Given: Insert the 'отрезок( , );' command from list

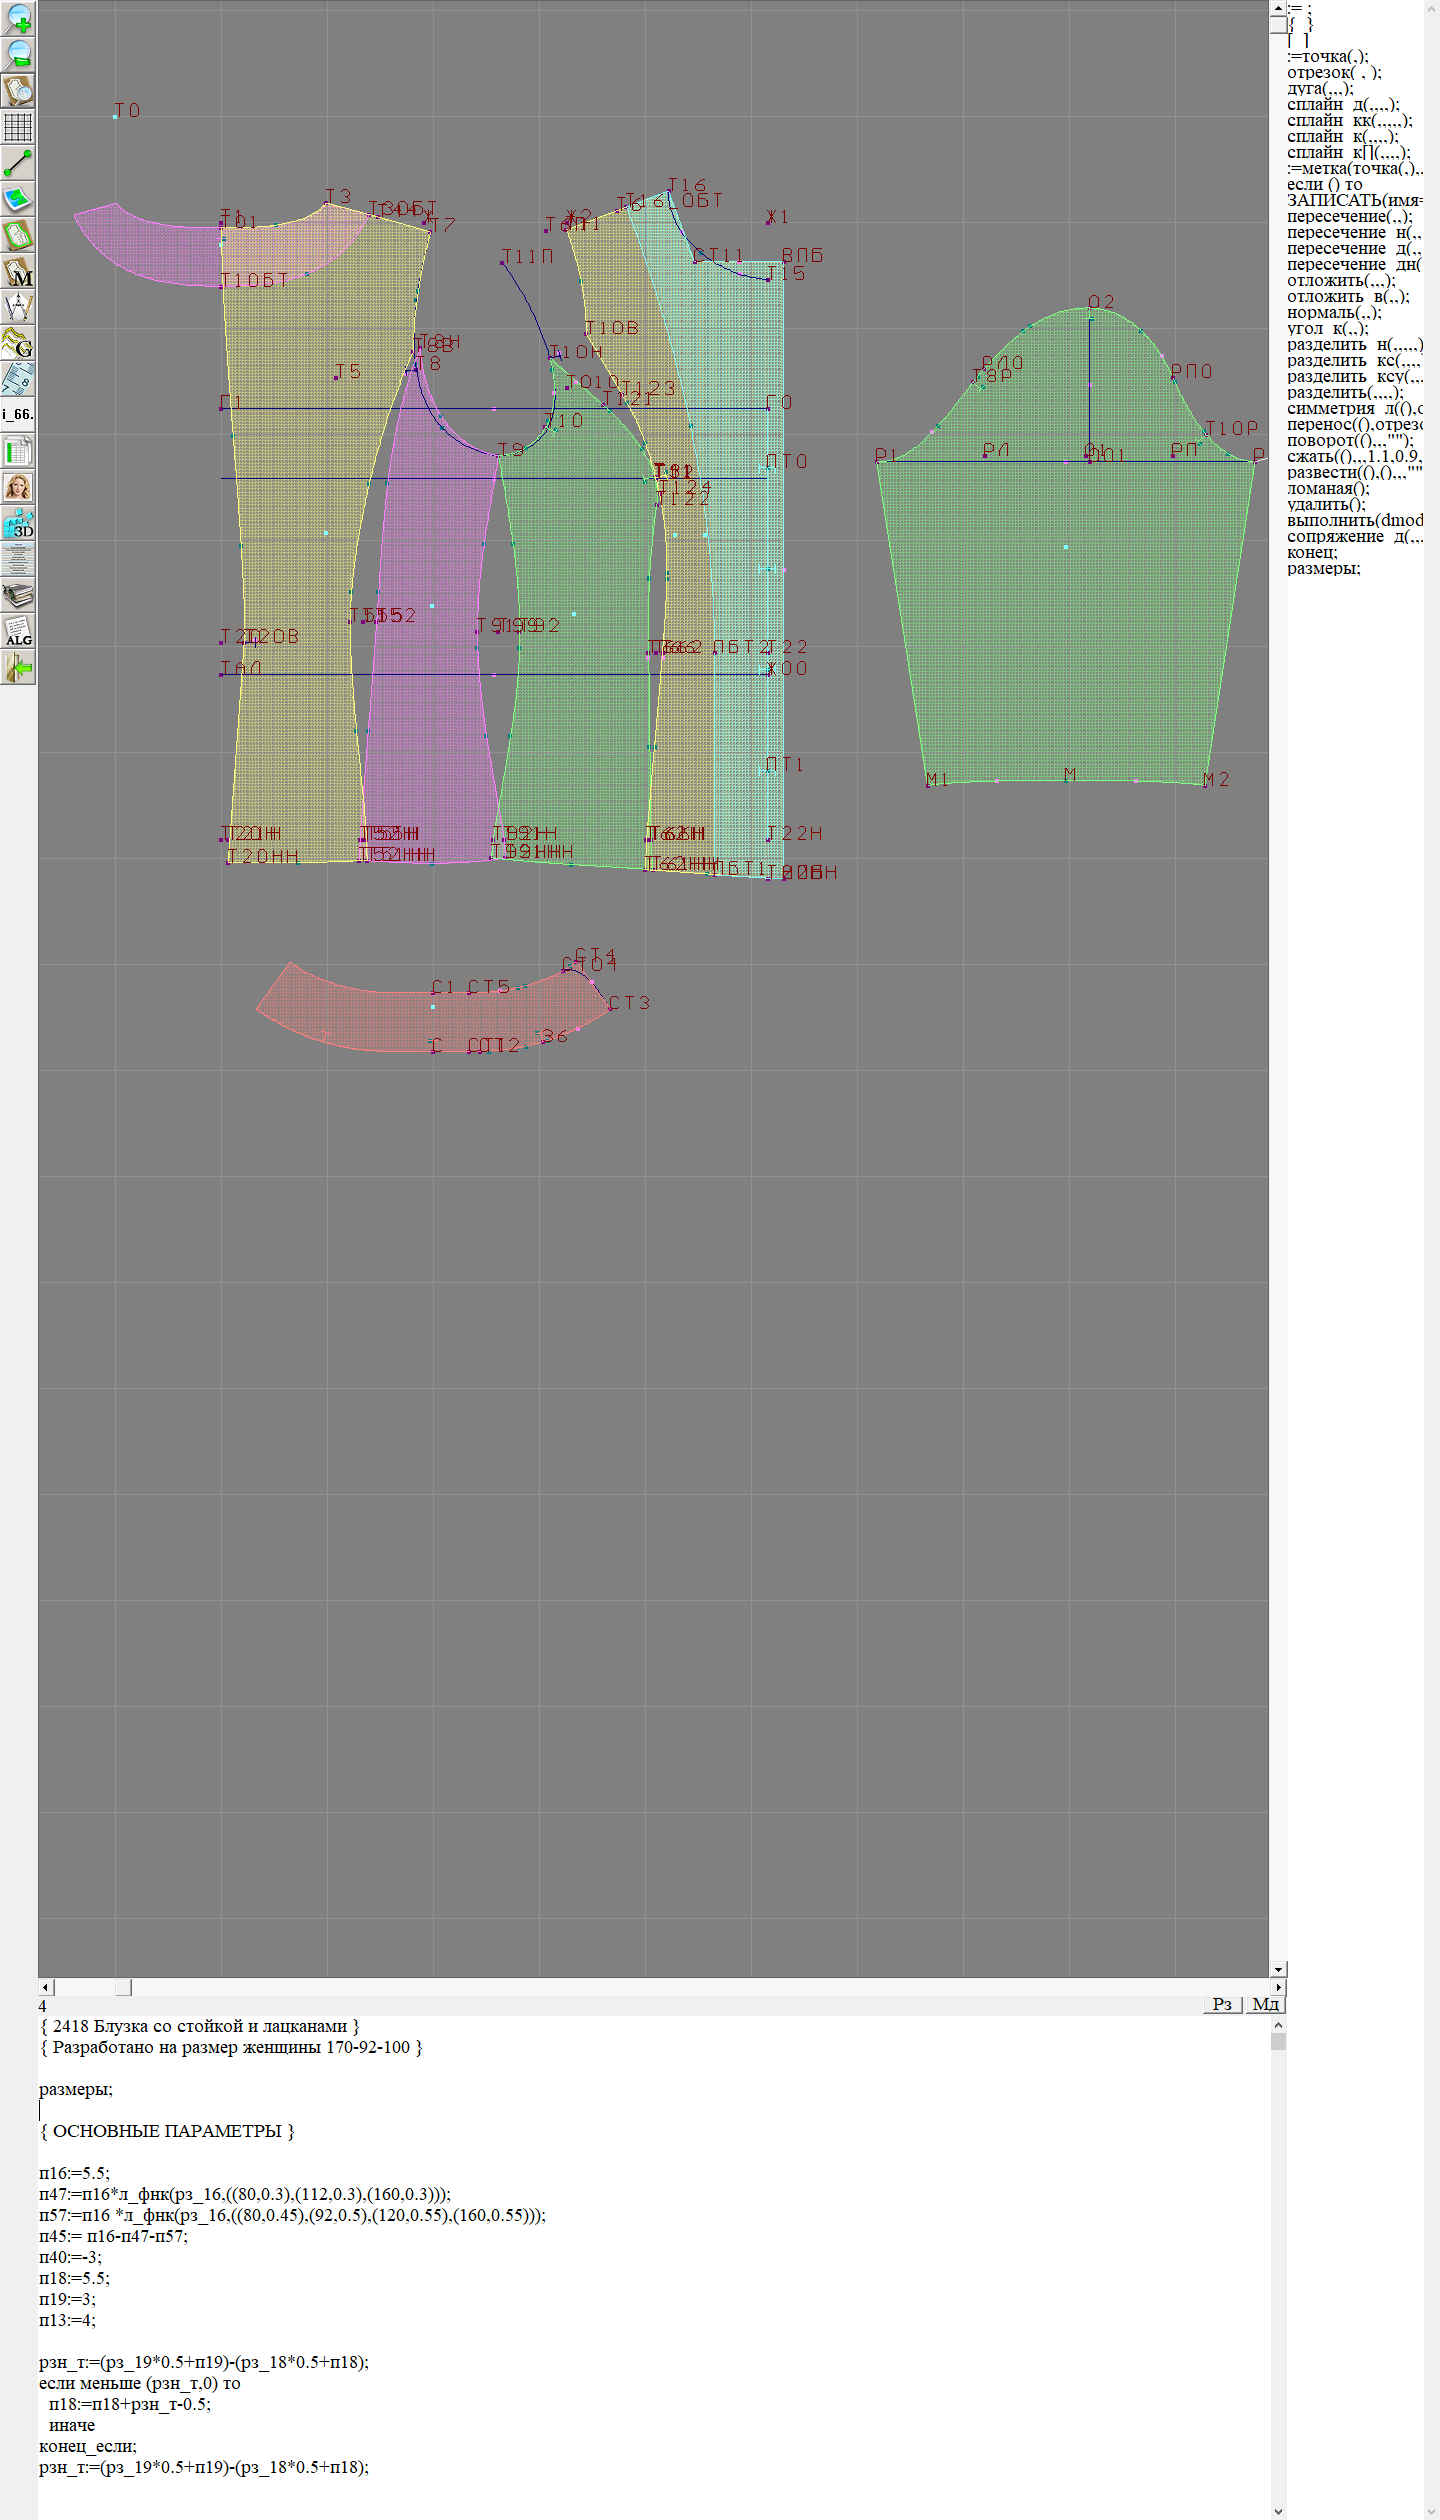Looking at the screenshot, I should tap(1333, 72).
